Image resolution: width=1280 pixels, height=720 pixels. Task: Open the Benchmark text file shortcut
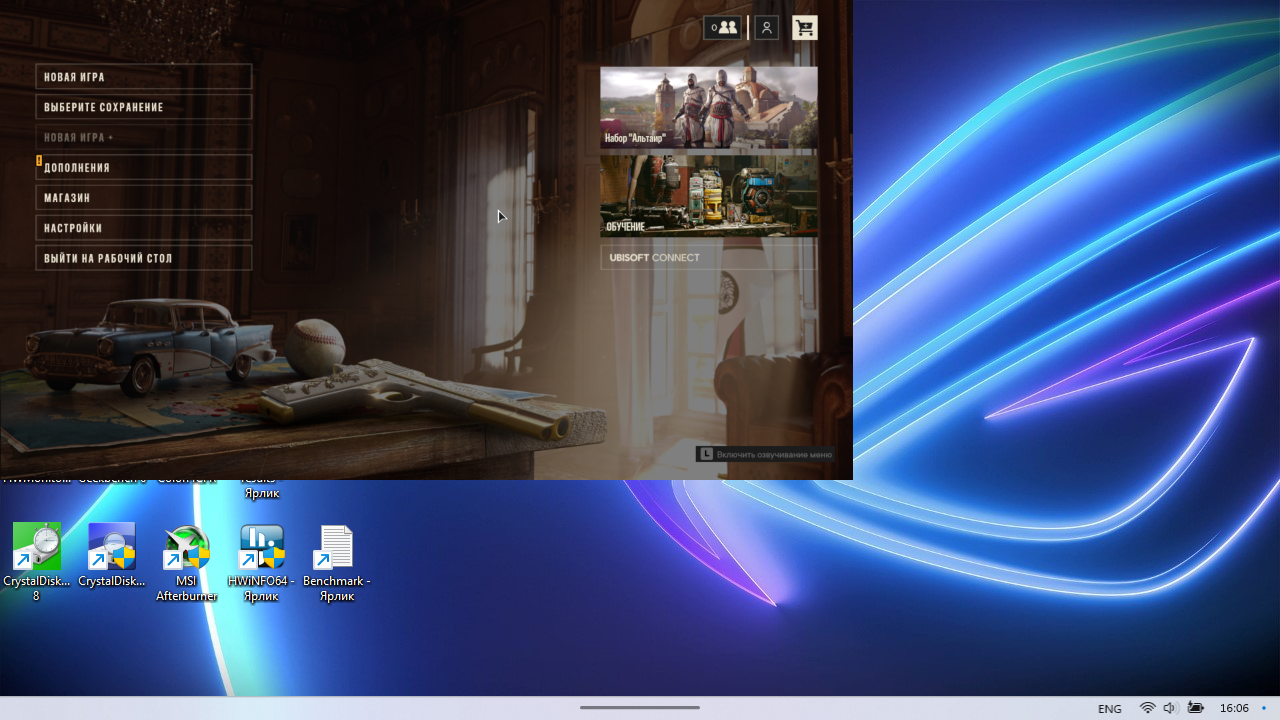[x=337, y=563]
